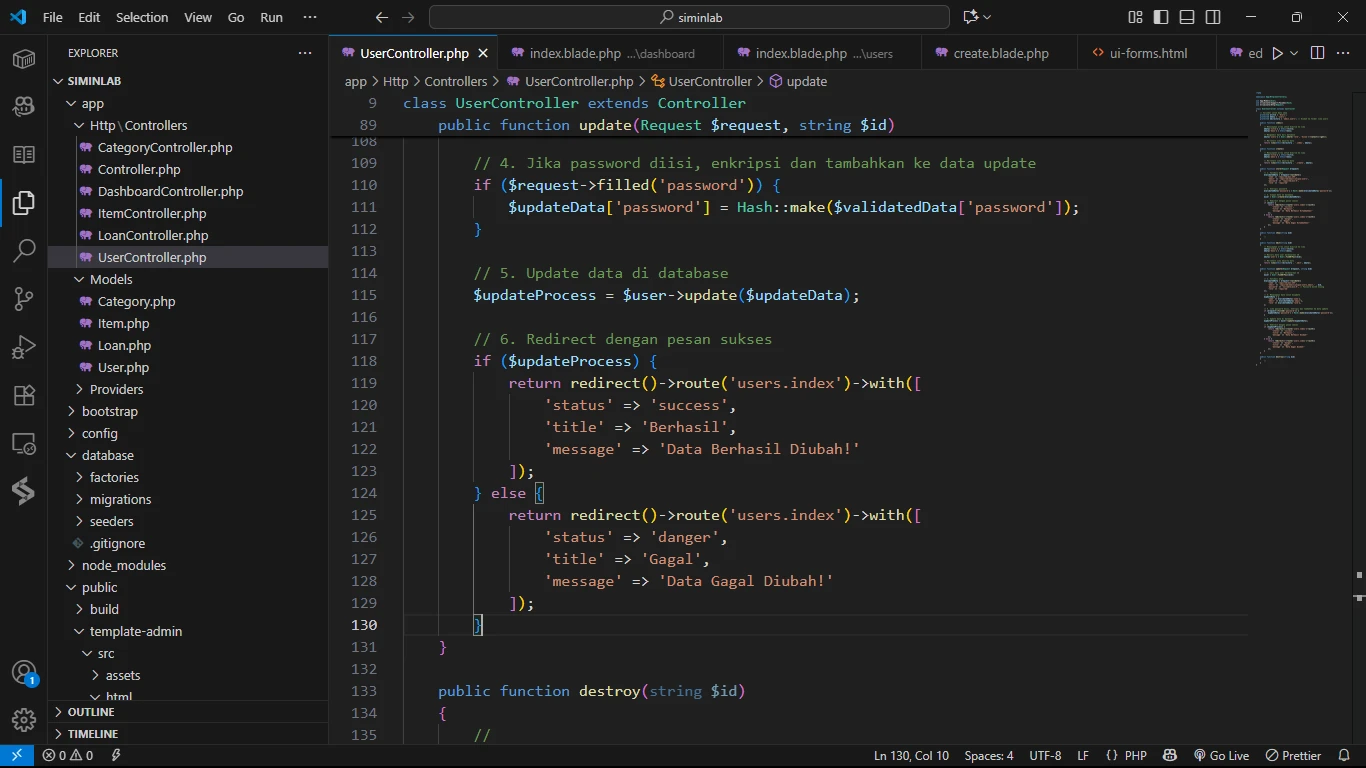Collapse the Models folder
This screenshot has width=1366, height=768.
pos(110,279)
